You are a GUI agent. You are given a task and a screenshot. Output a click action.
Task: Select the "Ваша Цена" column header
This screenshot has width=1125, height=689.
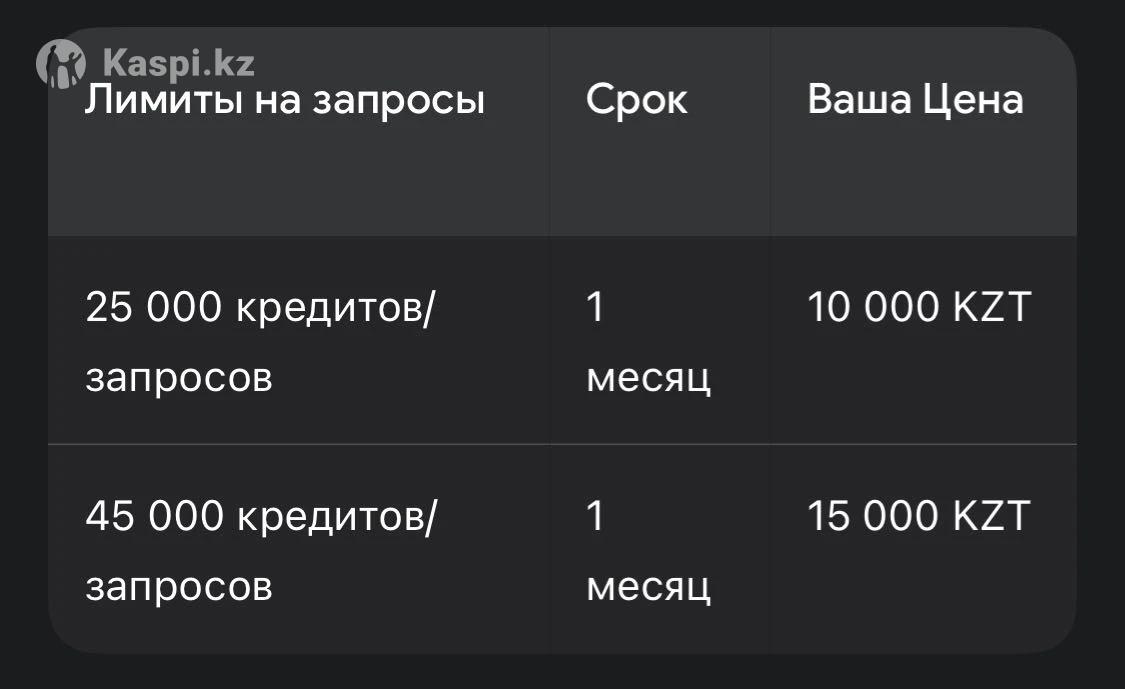[x=915, y=100]
